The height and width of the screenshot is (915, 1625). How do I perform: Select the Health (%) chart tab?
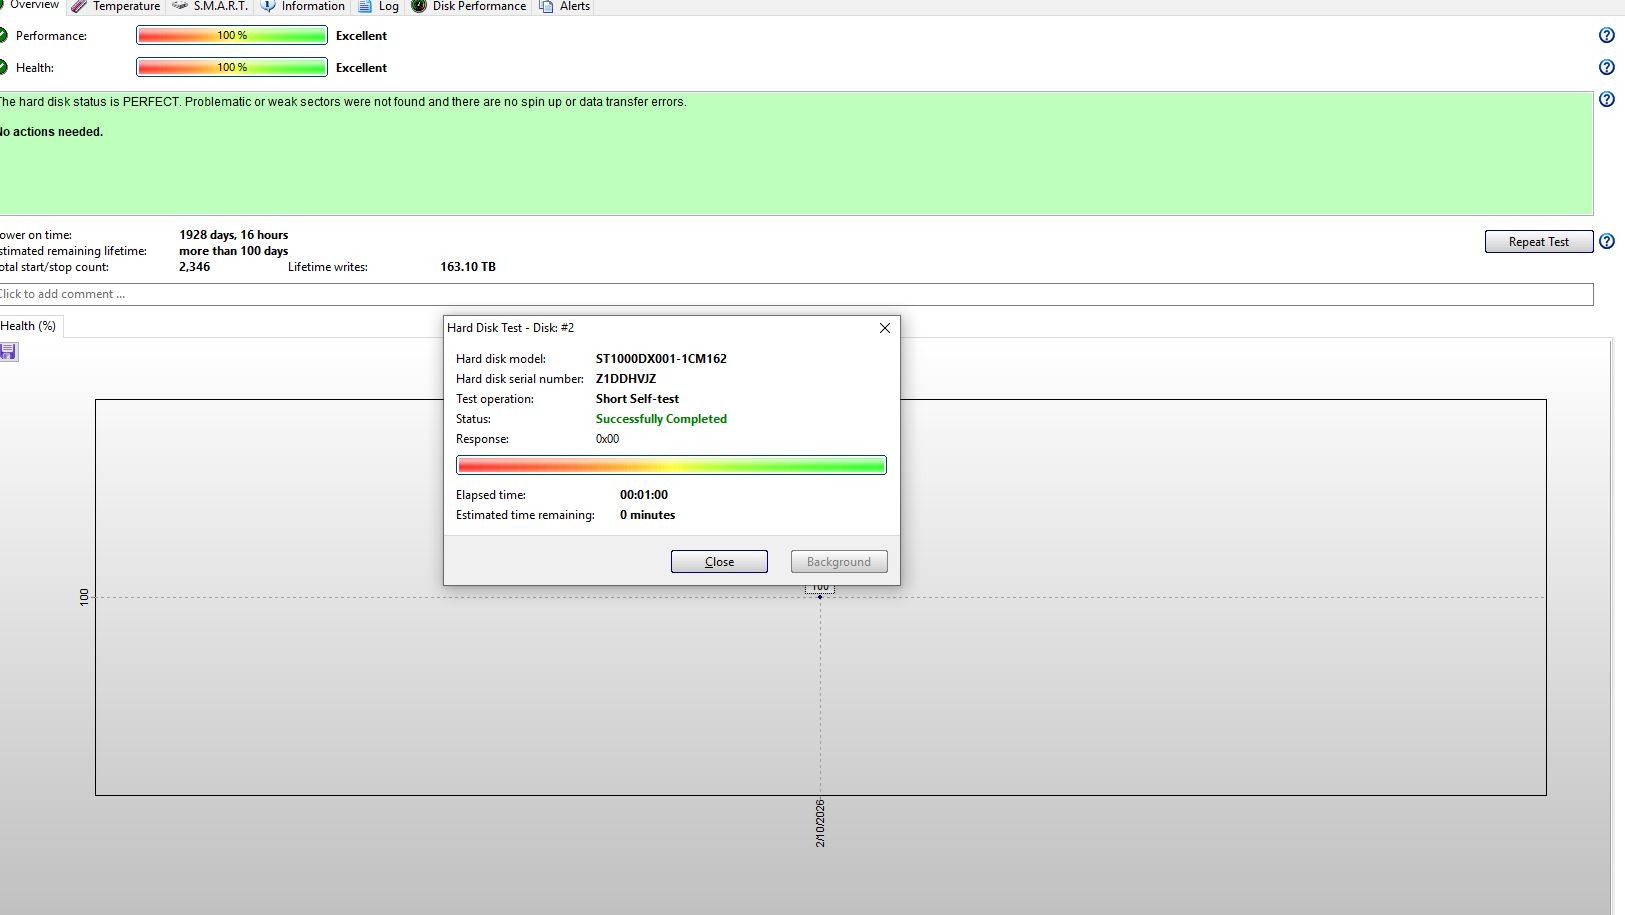(28, 326)
